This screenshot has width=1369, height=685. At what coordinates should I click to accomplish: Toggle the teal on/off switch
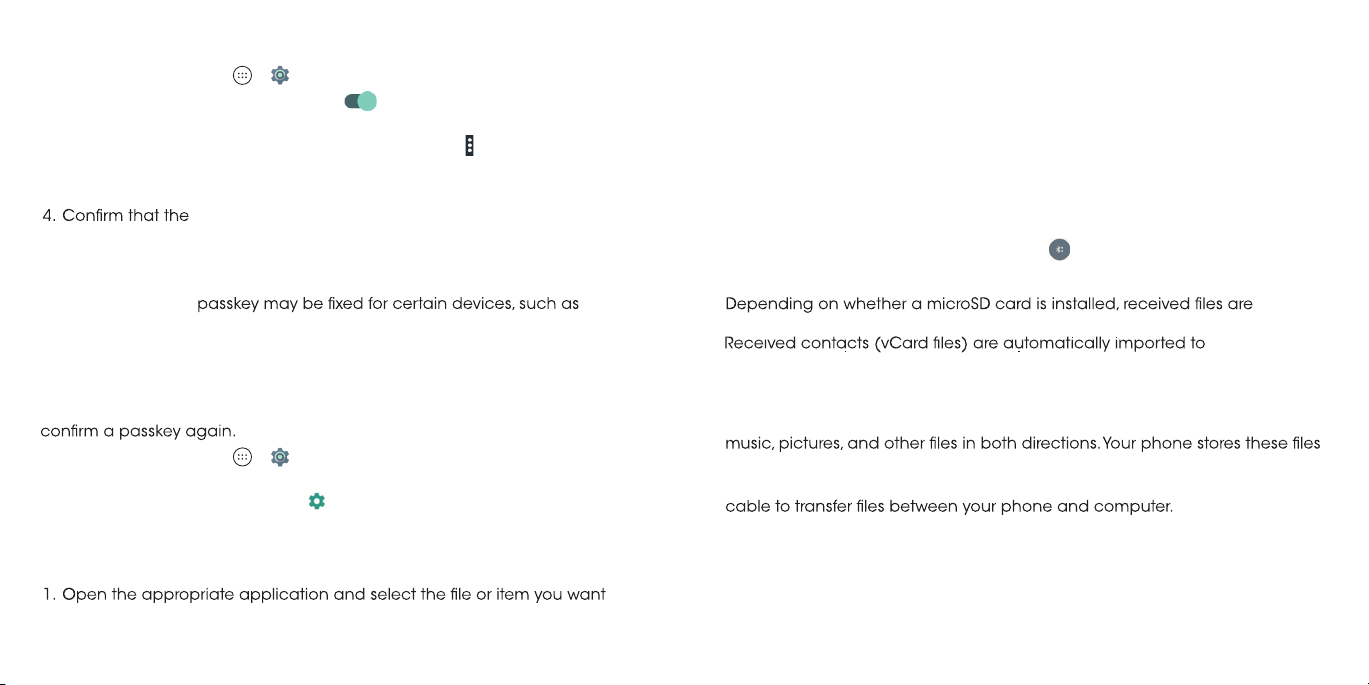[361, 101]
